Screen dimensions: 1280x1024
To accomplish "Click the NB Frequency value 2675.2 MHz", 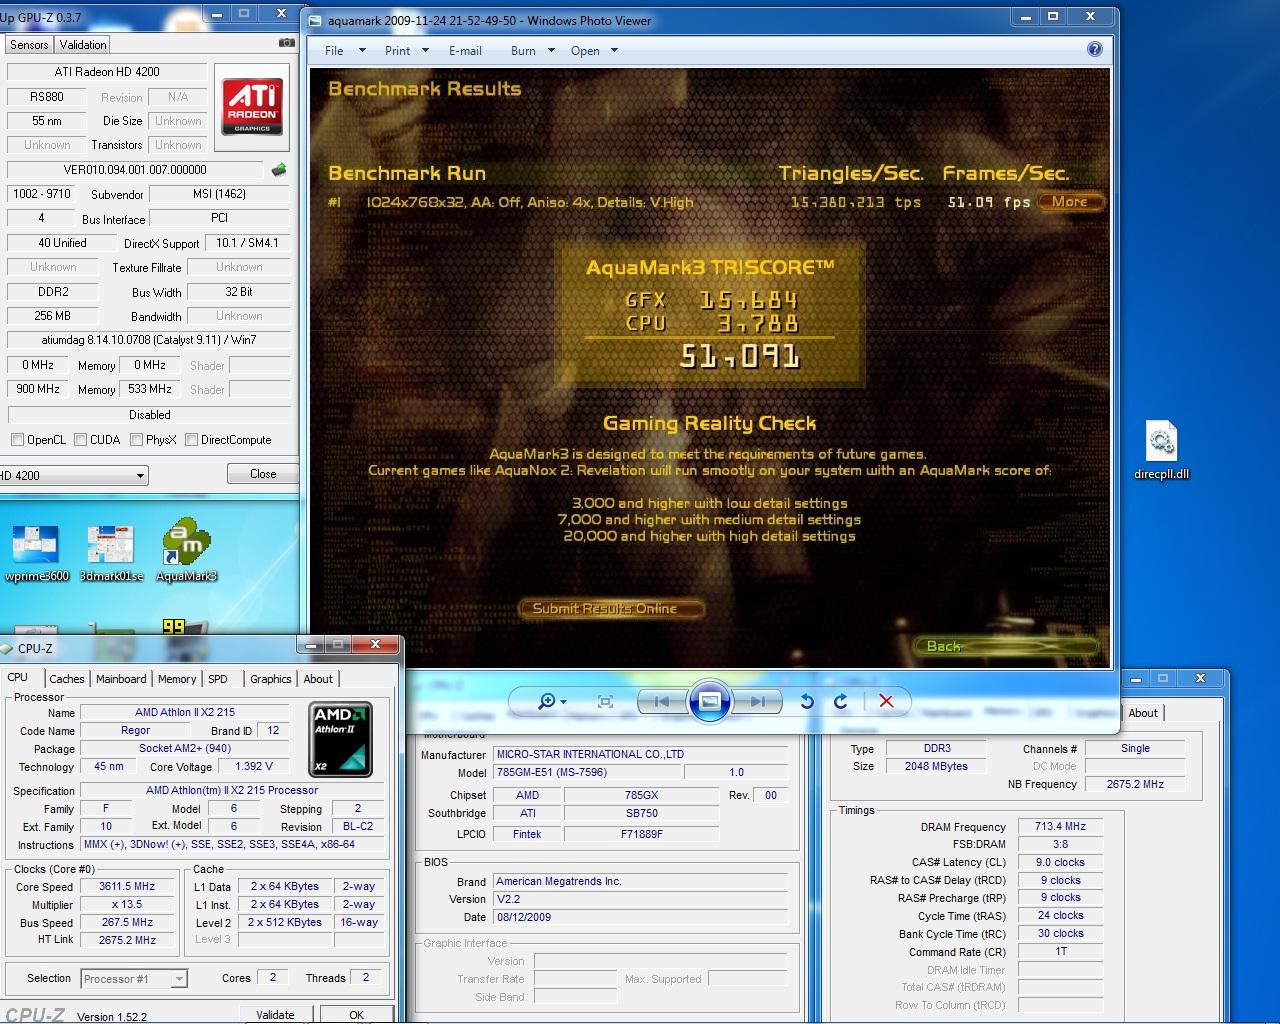I will [1135, 785].
